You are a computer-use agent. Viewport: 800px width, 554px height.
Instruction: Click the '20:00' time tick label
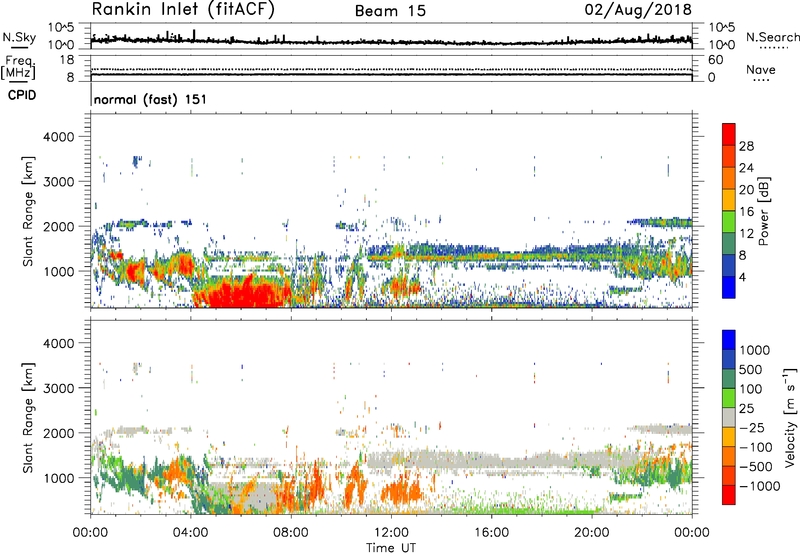(591, 533)
